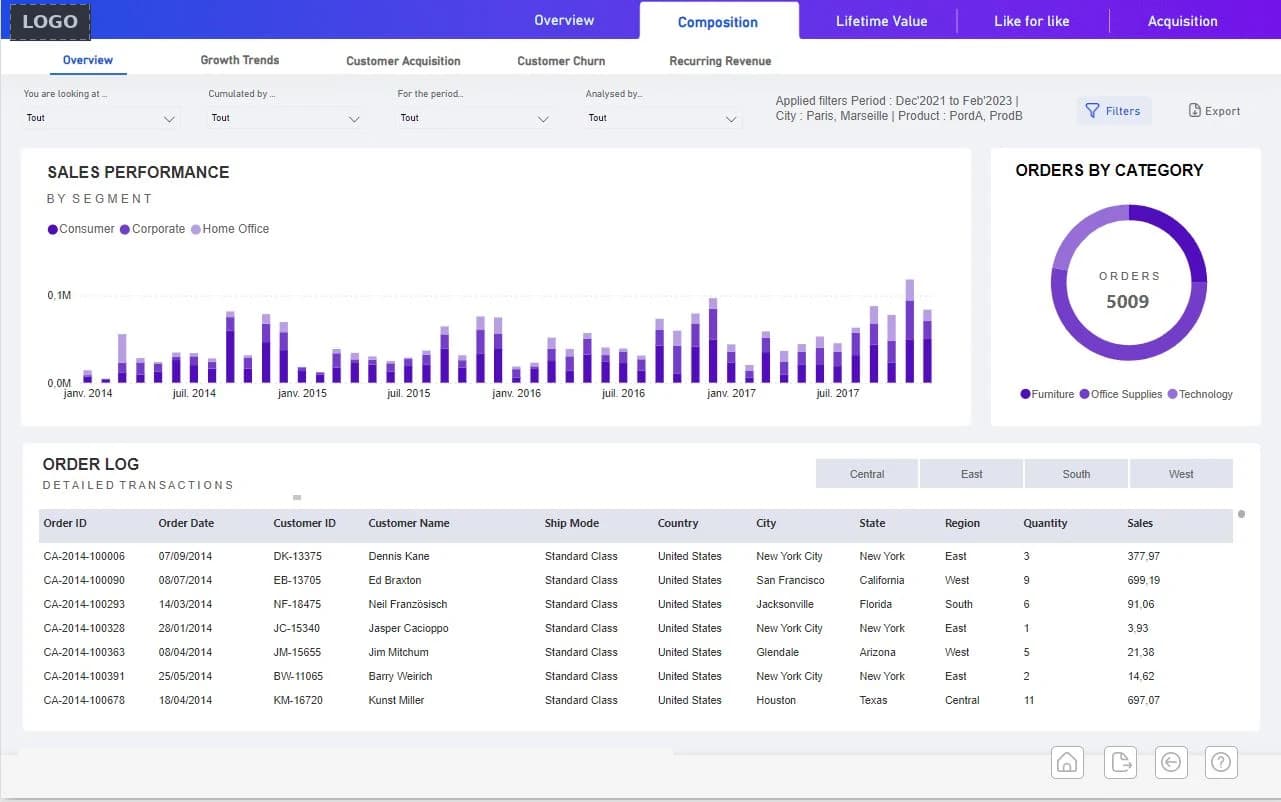The height and width of the screenshot is (802, 1281).
Task: Sort by Order ID column header
Action: (65, 523)
